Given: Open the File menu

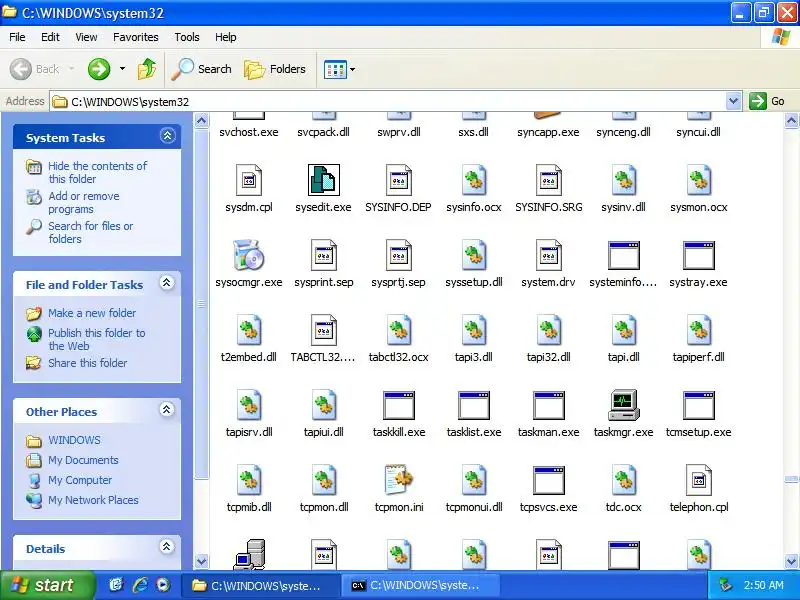Looking at the screenshot, I should pos(17,37).
